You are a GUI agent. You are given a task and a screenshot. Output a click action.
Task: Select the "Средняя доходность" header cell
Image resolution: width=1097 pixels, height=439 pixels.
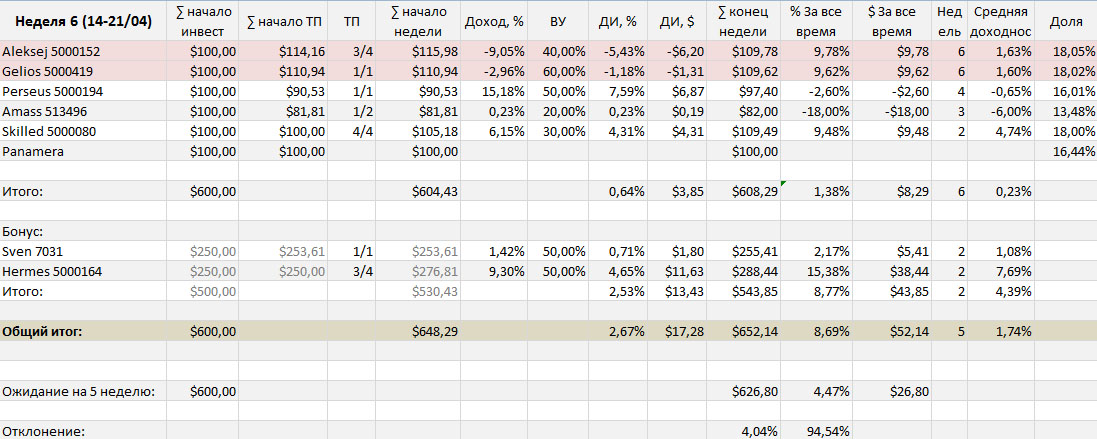[999, 22]
